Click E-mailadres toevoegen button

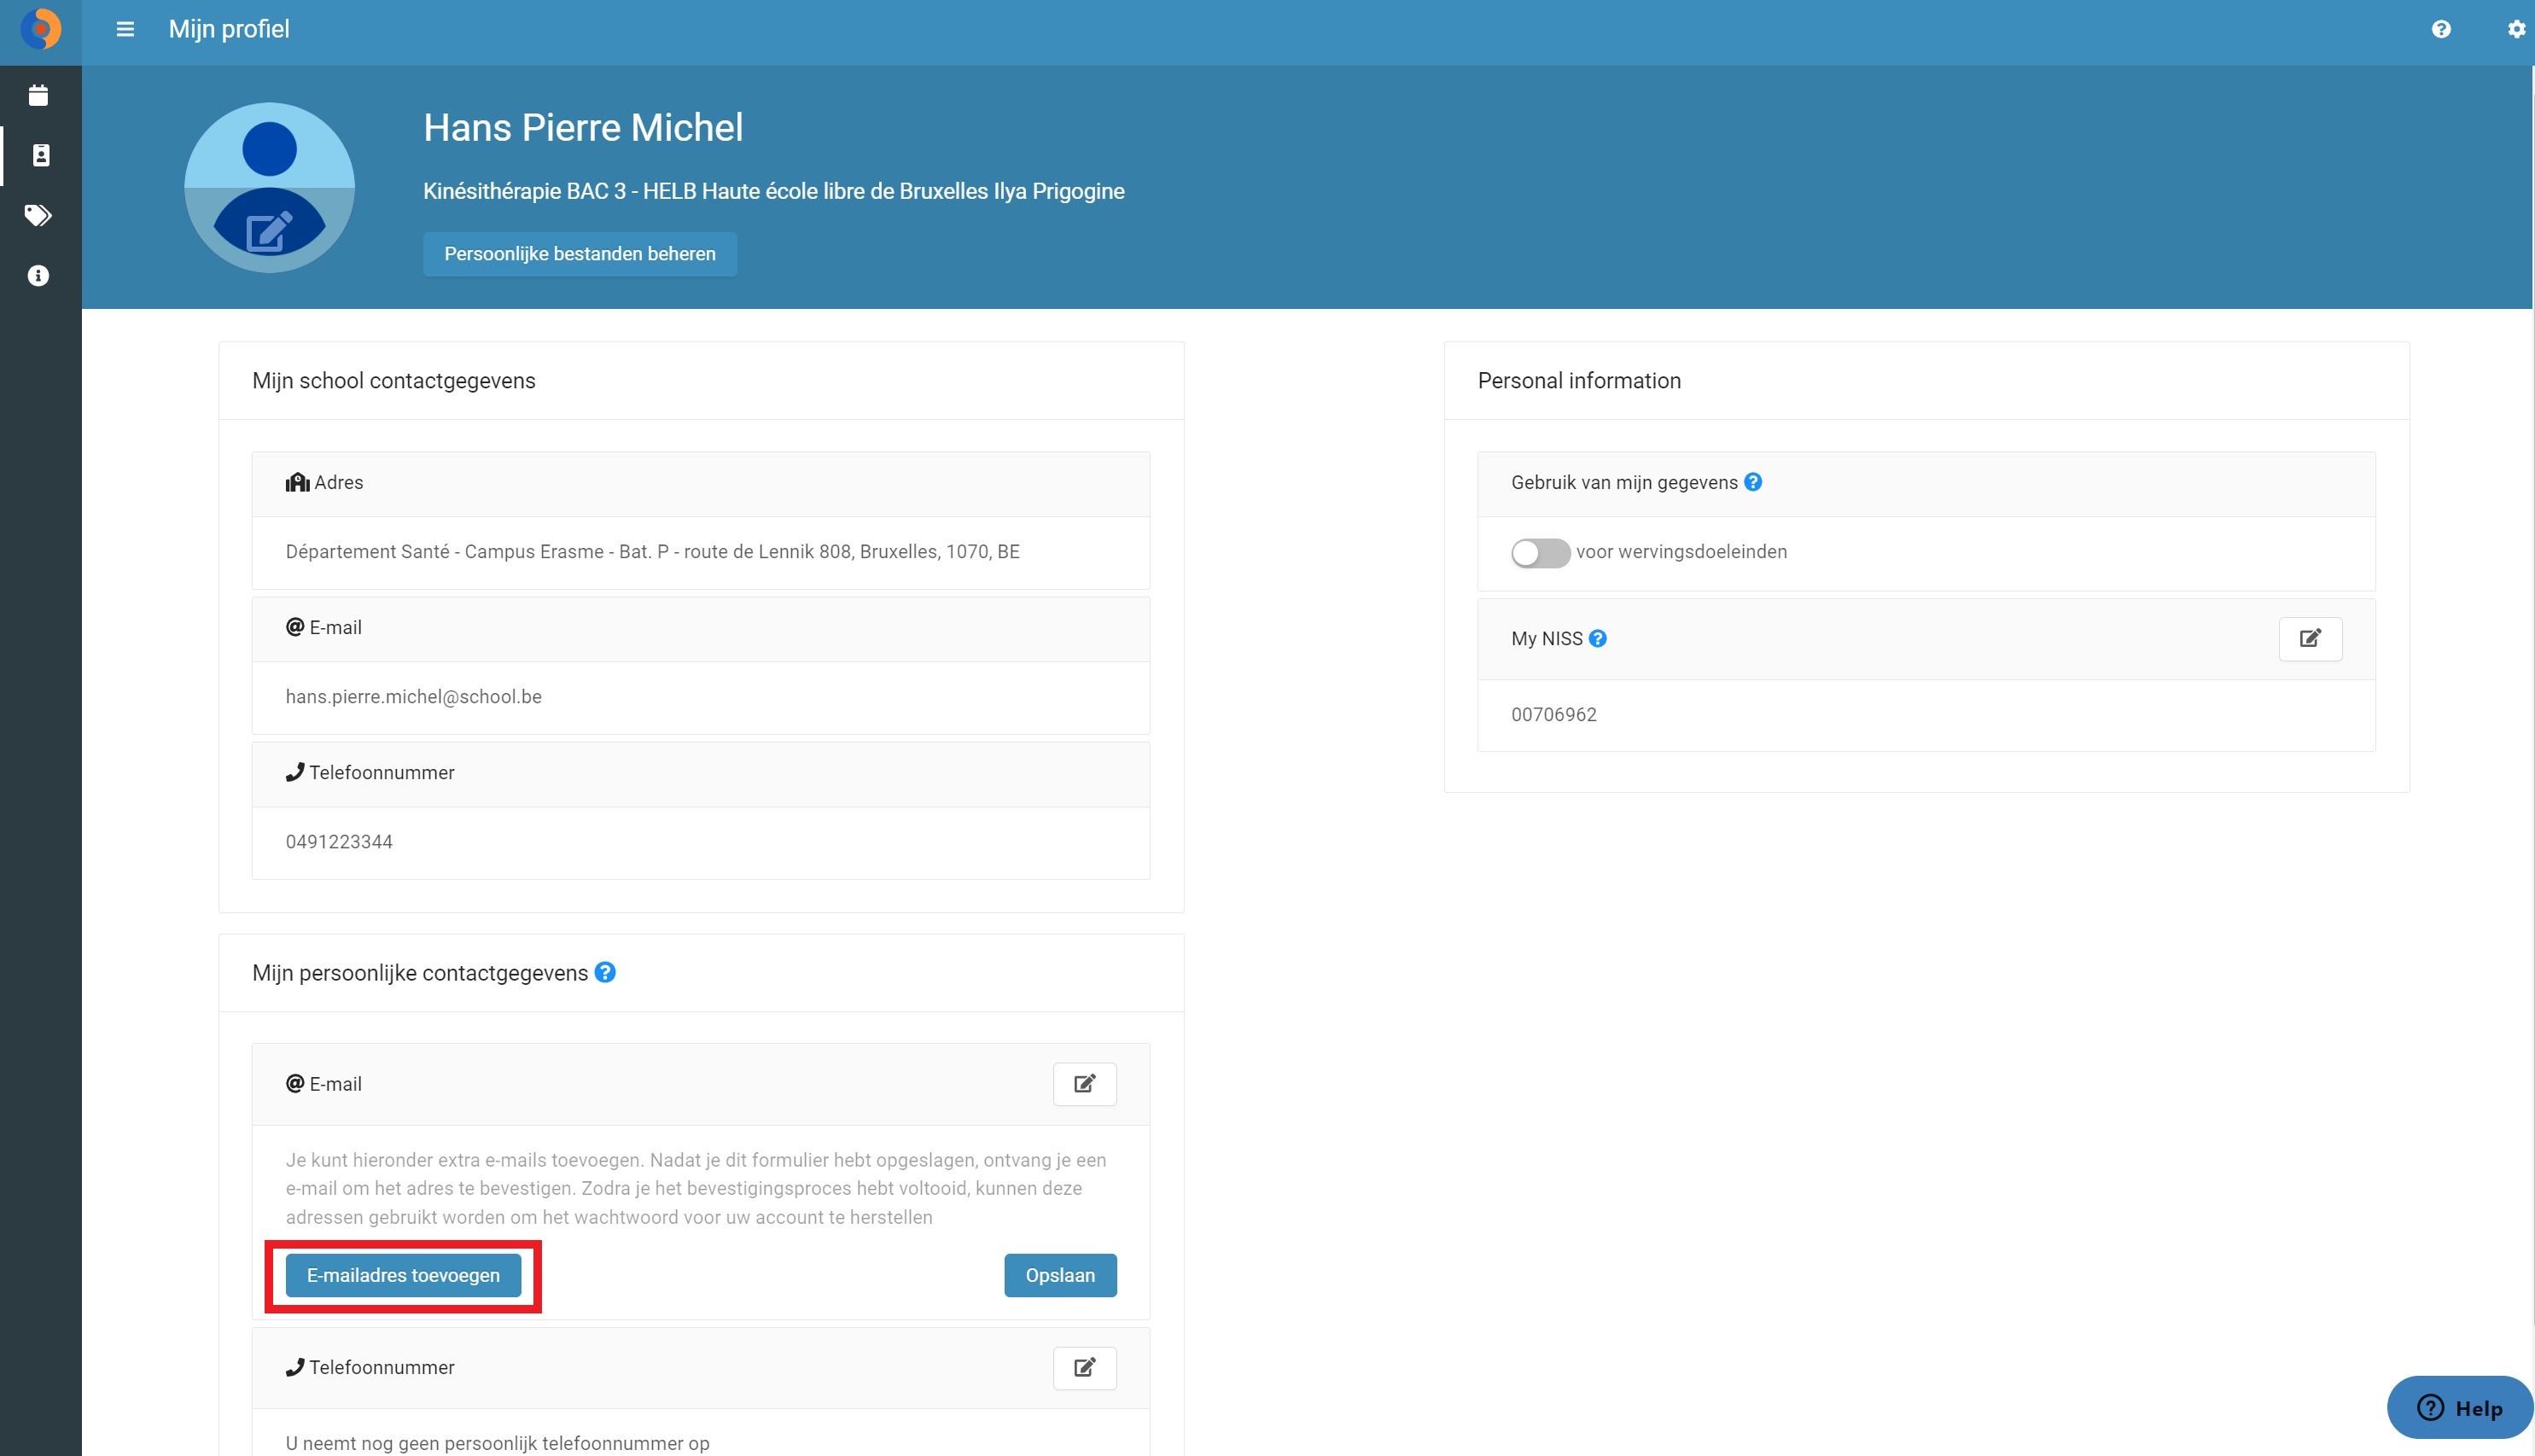(403, 1275)
